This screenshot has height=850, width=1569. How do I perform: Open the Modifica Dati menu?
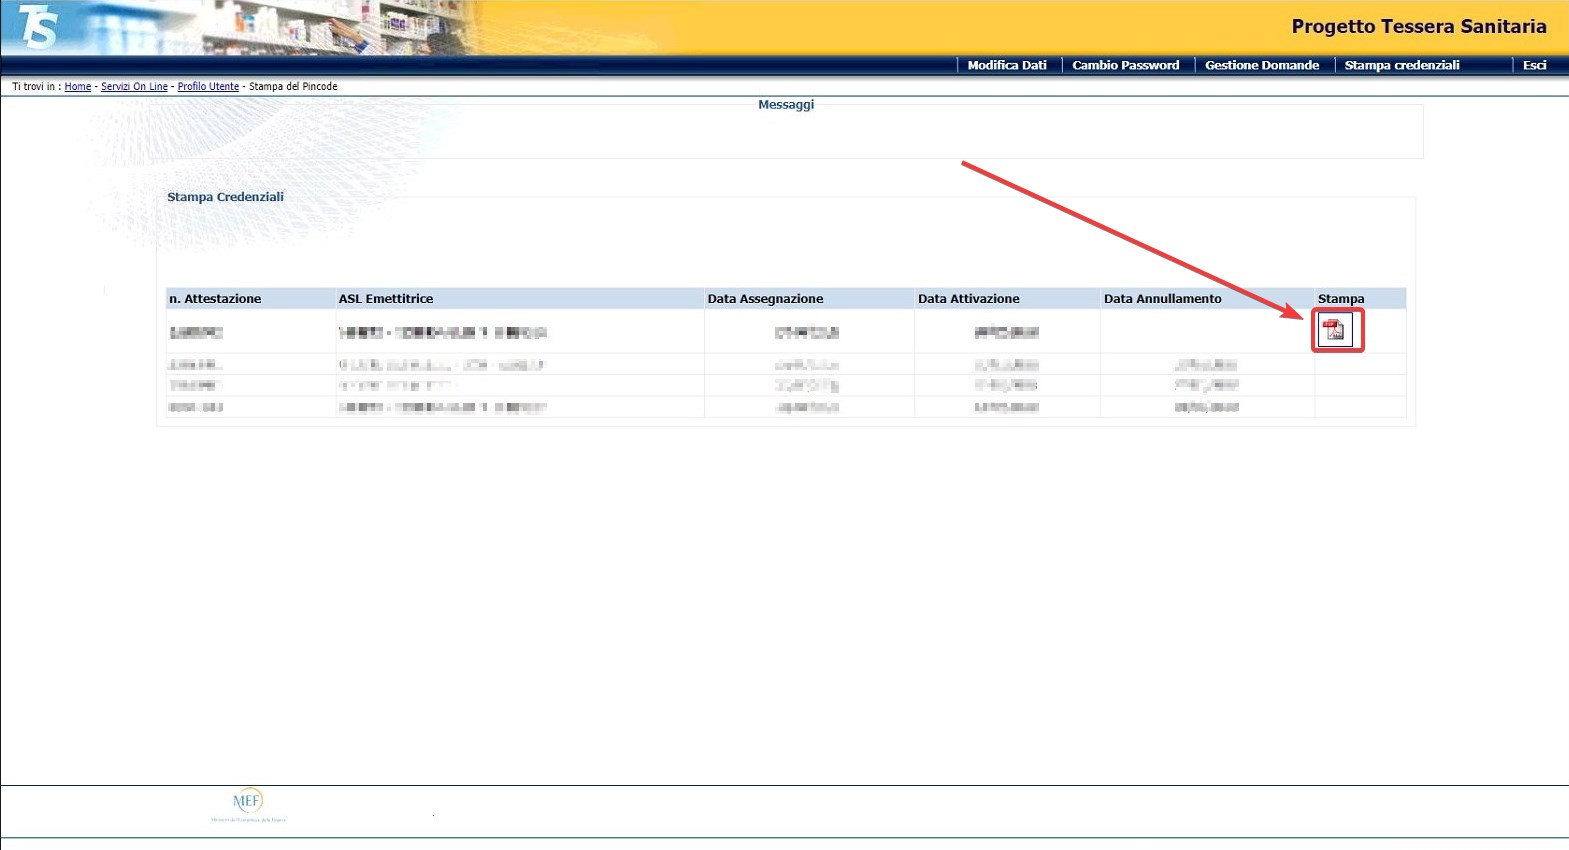click(1007, 65)
